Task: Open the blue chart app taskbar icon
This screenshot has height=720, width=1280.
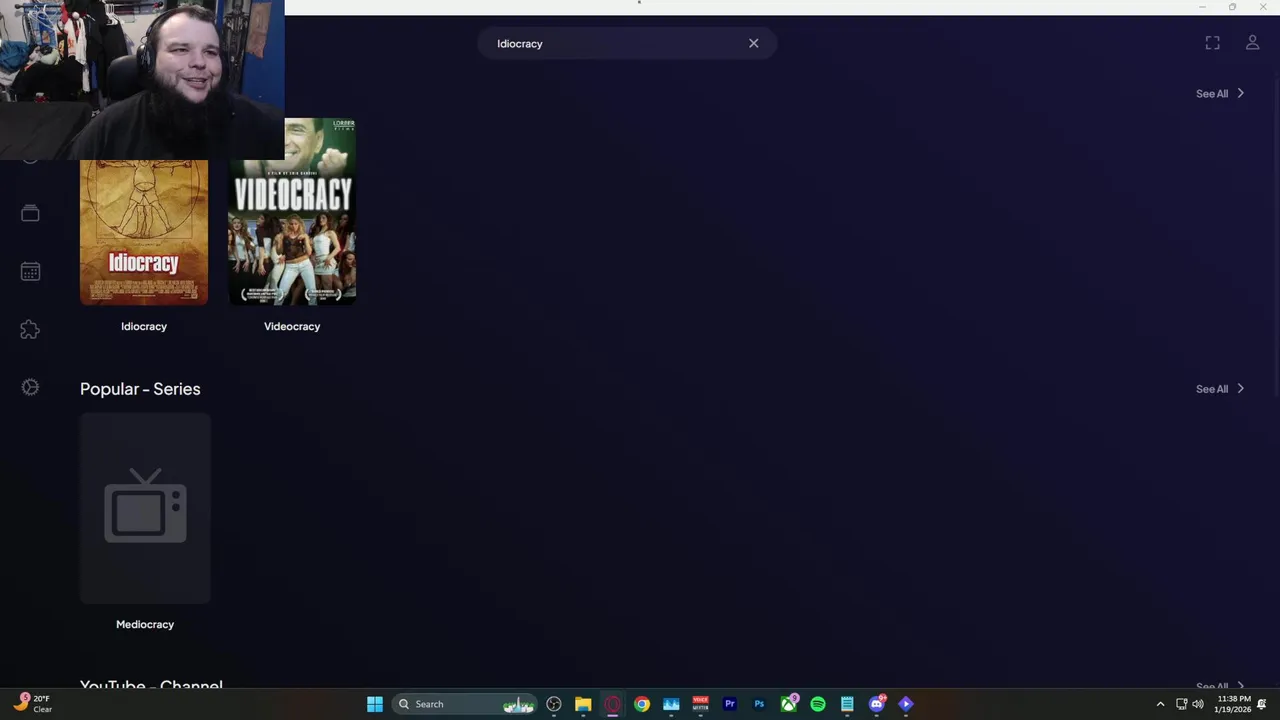Action: pos(671,704)
